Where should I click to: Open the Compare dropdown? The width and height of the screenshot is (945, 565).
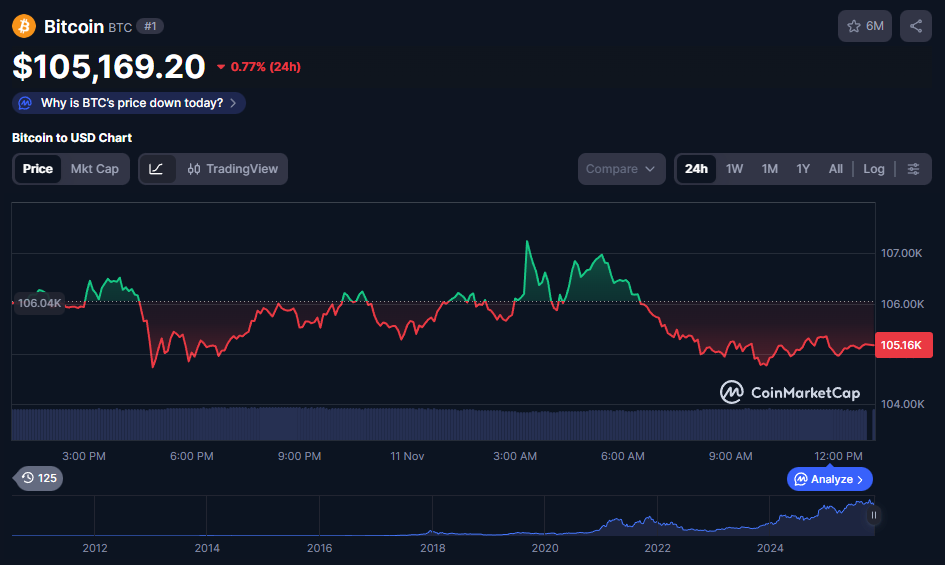click(621, 169)
